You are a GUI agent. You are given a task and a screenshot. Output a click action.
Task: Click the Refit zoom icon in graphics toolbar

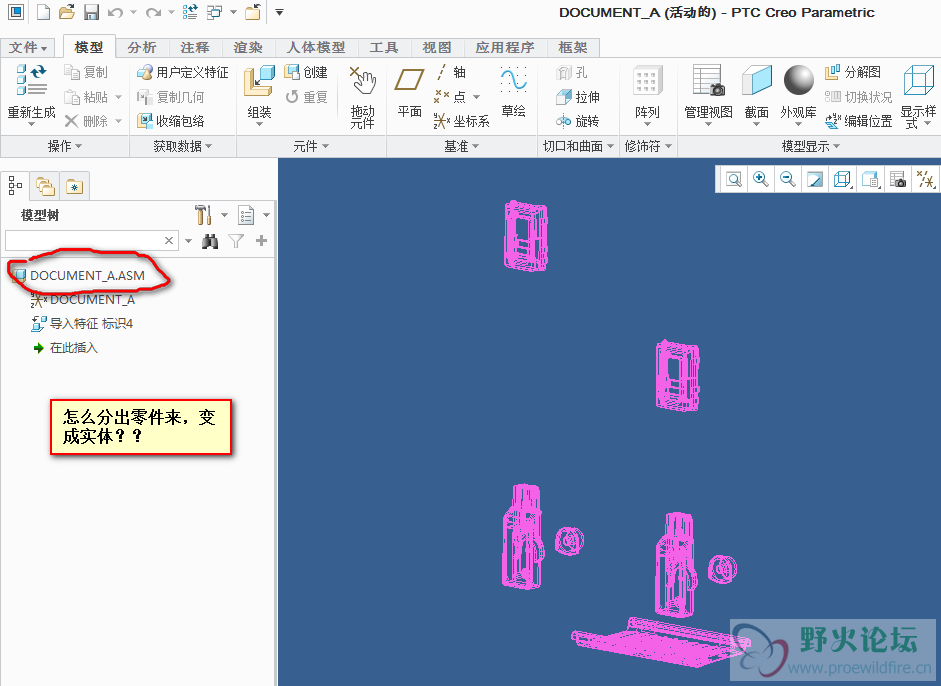tap(733, 179)
